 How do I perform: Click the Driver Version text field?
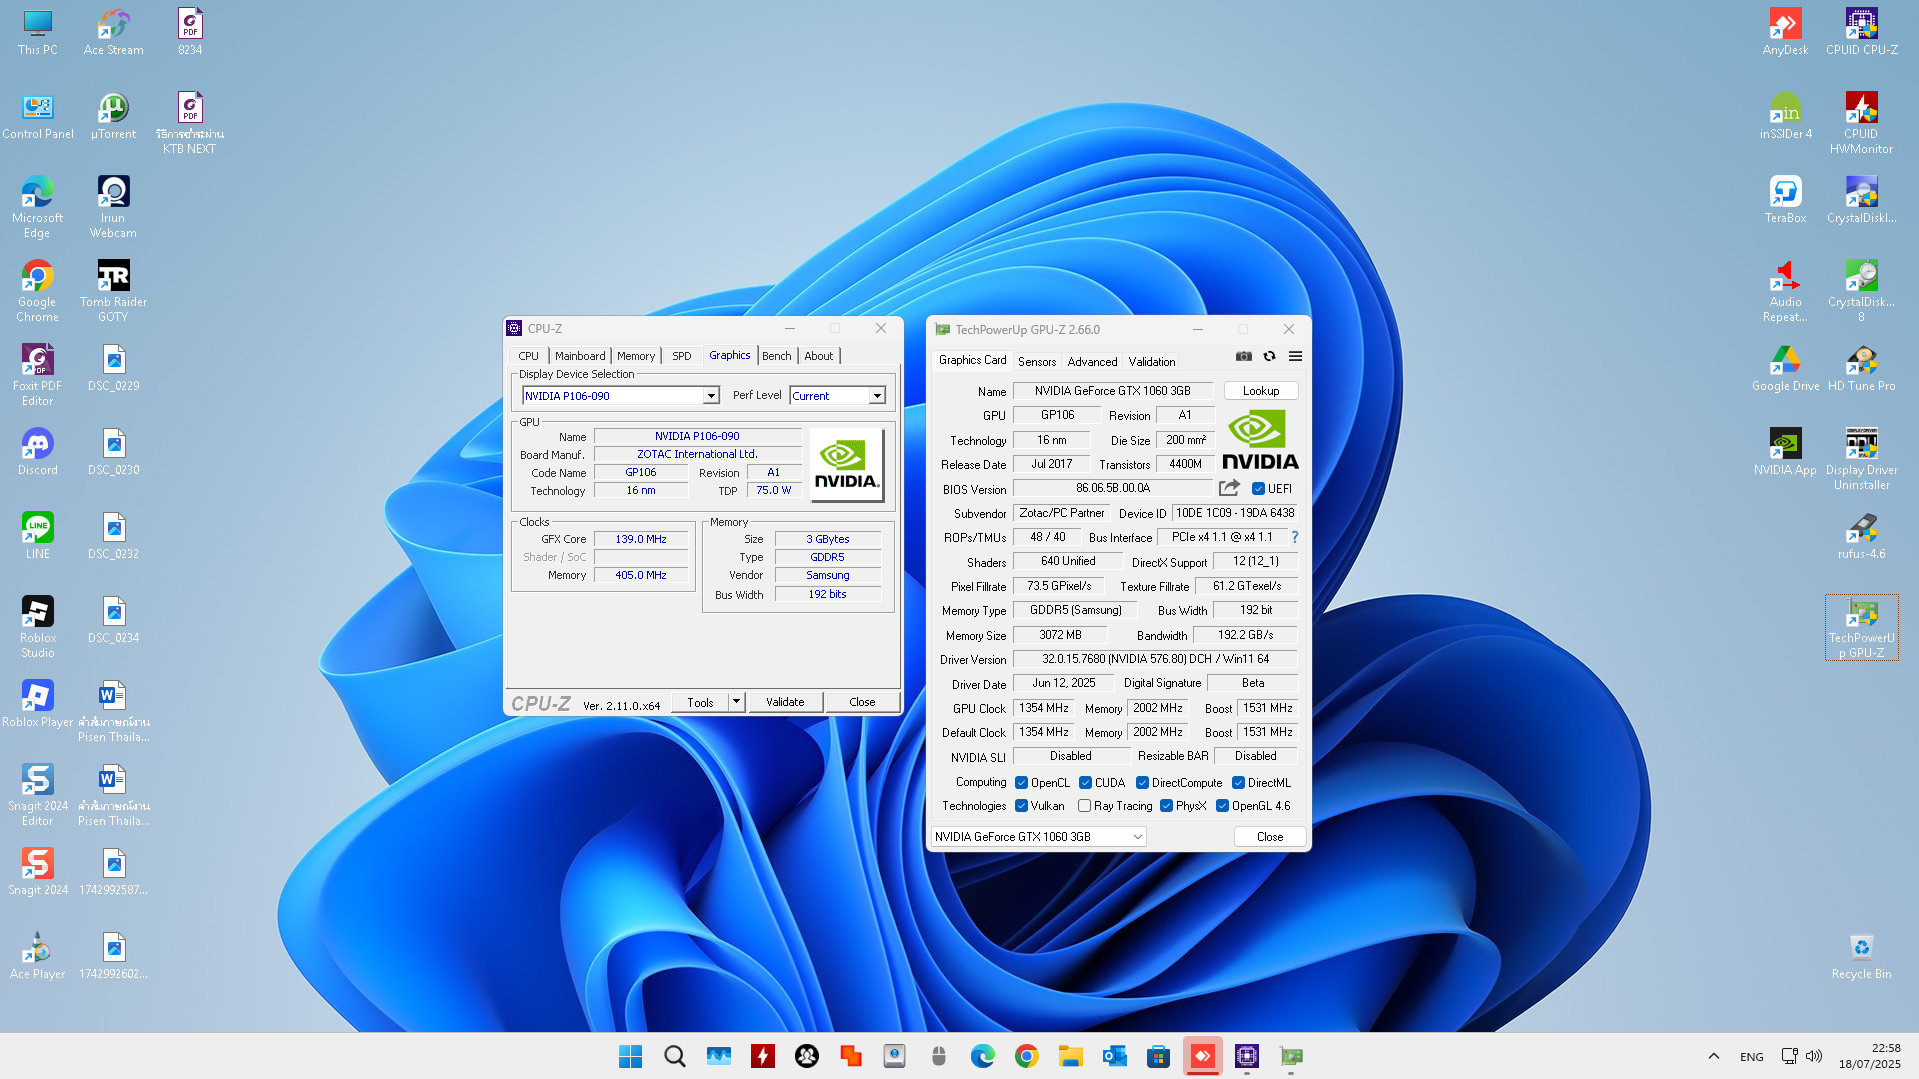tap(1154, 659)
